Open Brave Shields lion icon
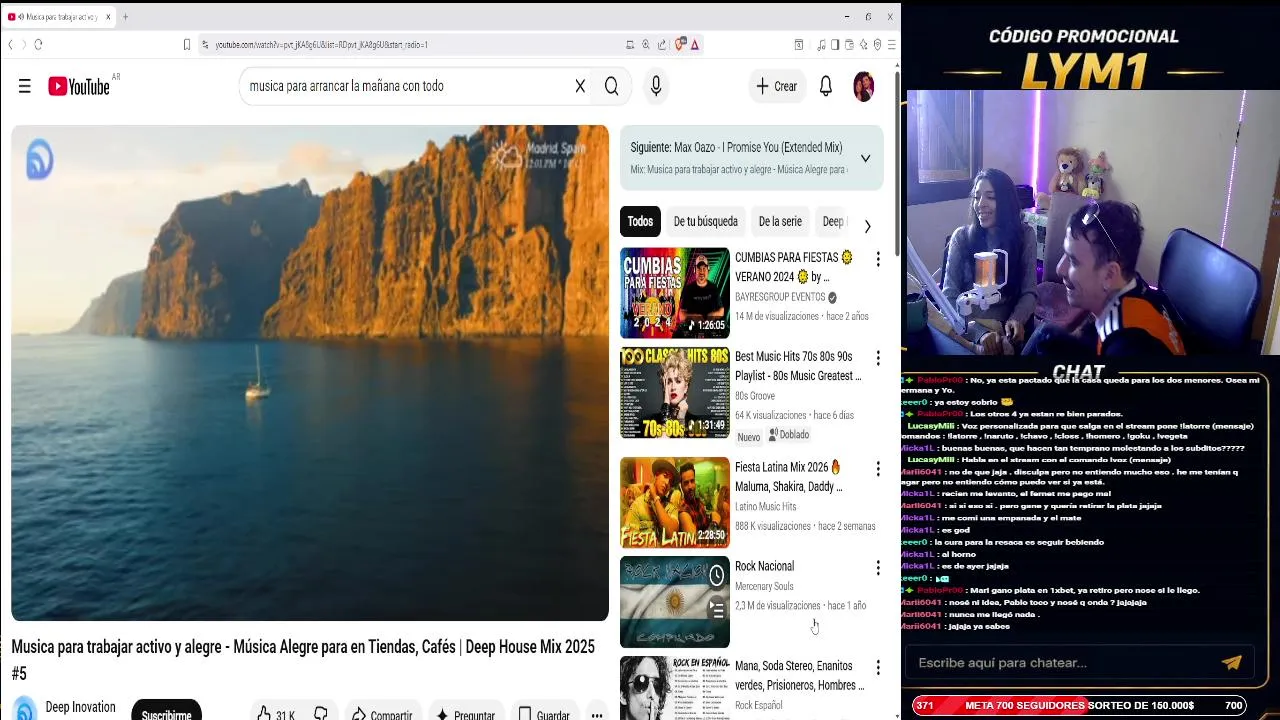 coord(680,44)
